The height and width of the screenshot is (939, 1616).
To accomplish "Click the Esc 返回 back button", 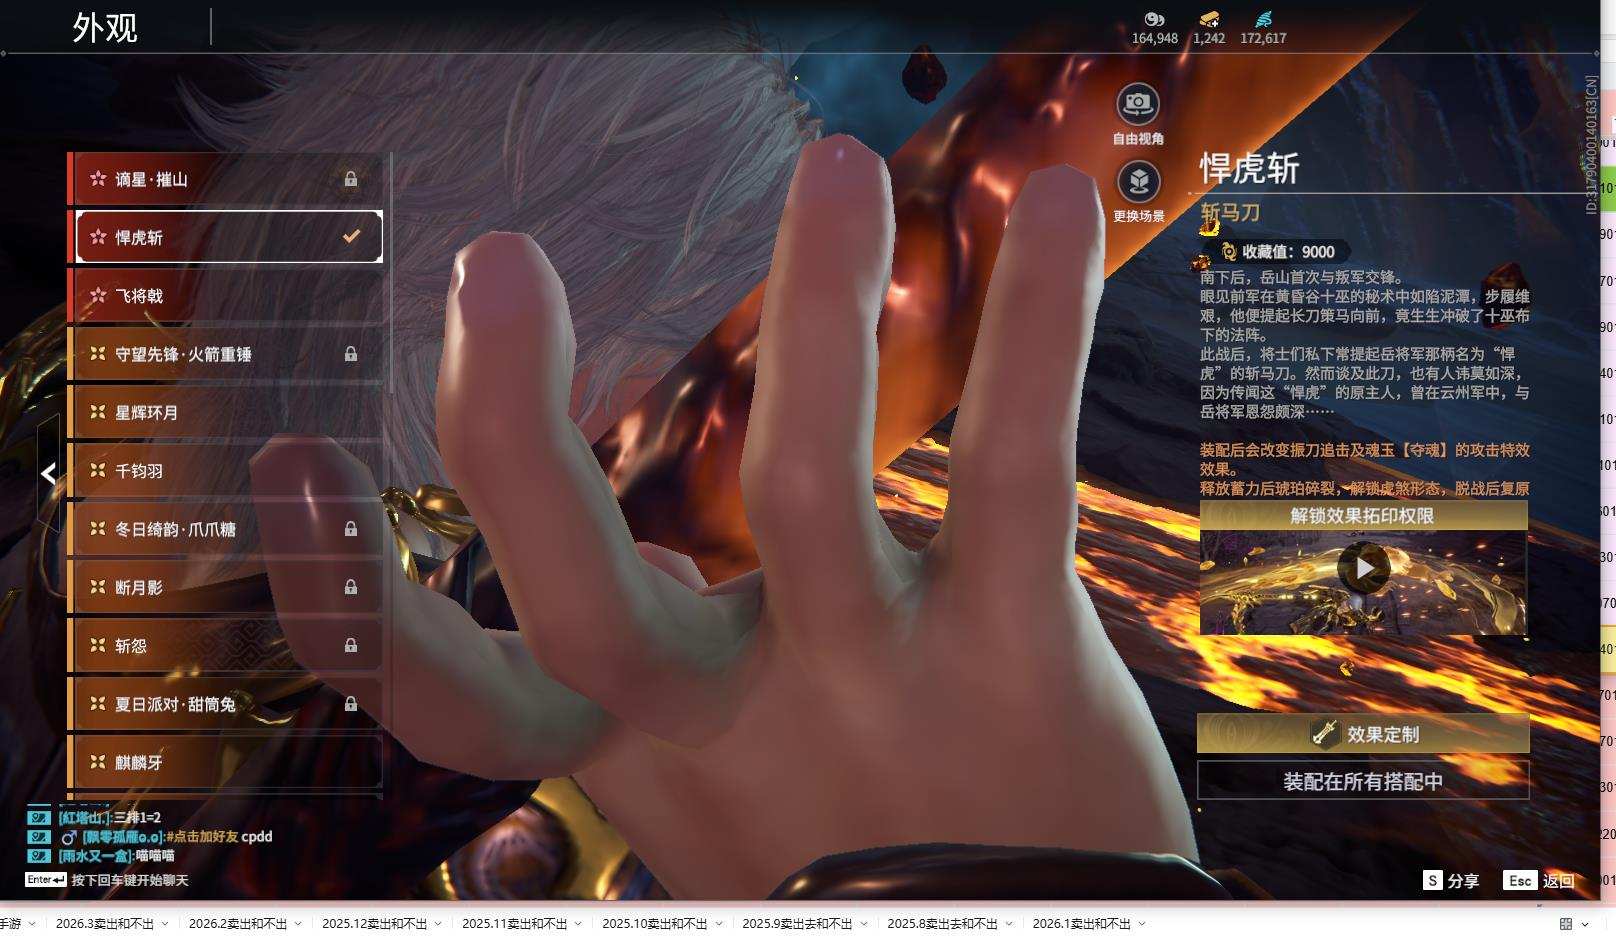I will pyautogui.click(x=1539, y=880).
